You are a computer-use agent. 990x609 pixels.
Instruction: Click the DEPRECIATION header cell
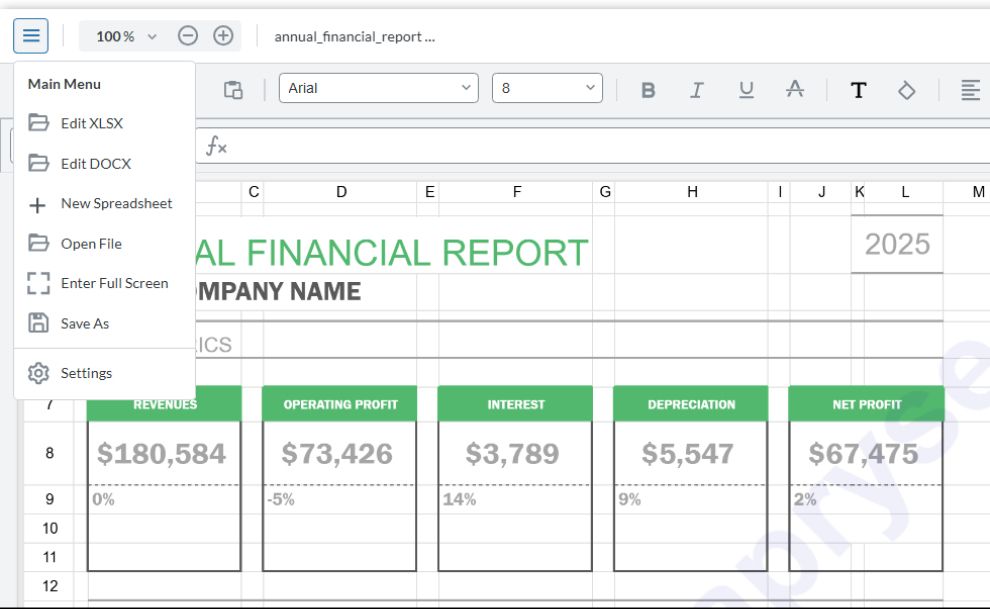coord(691,404)
